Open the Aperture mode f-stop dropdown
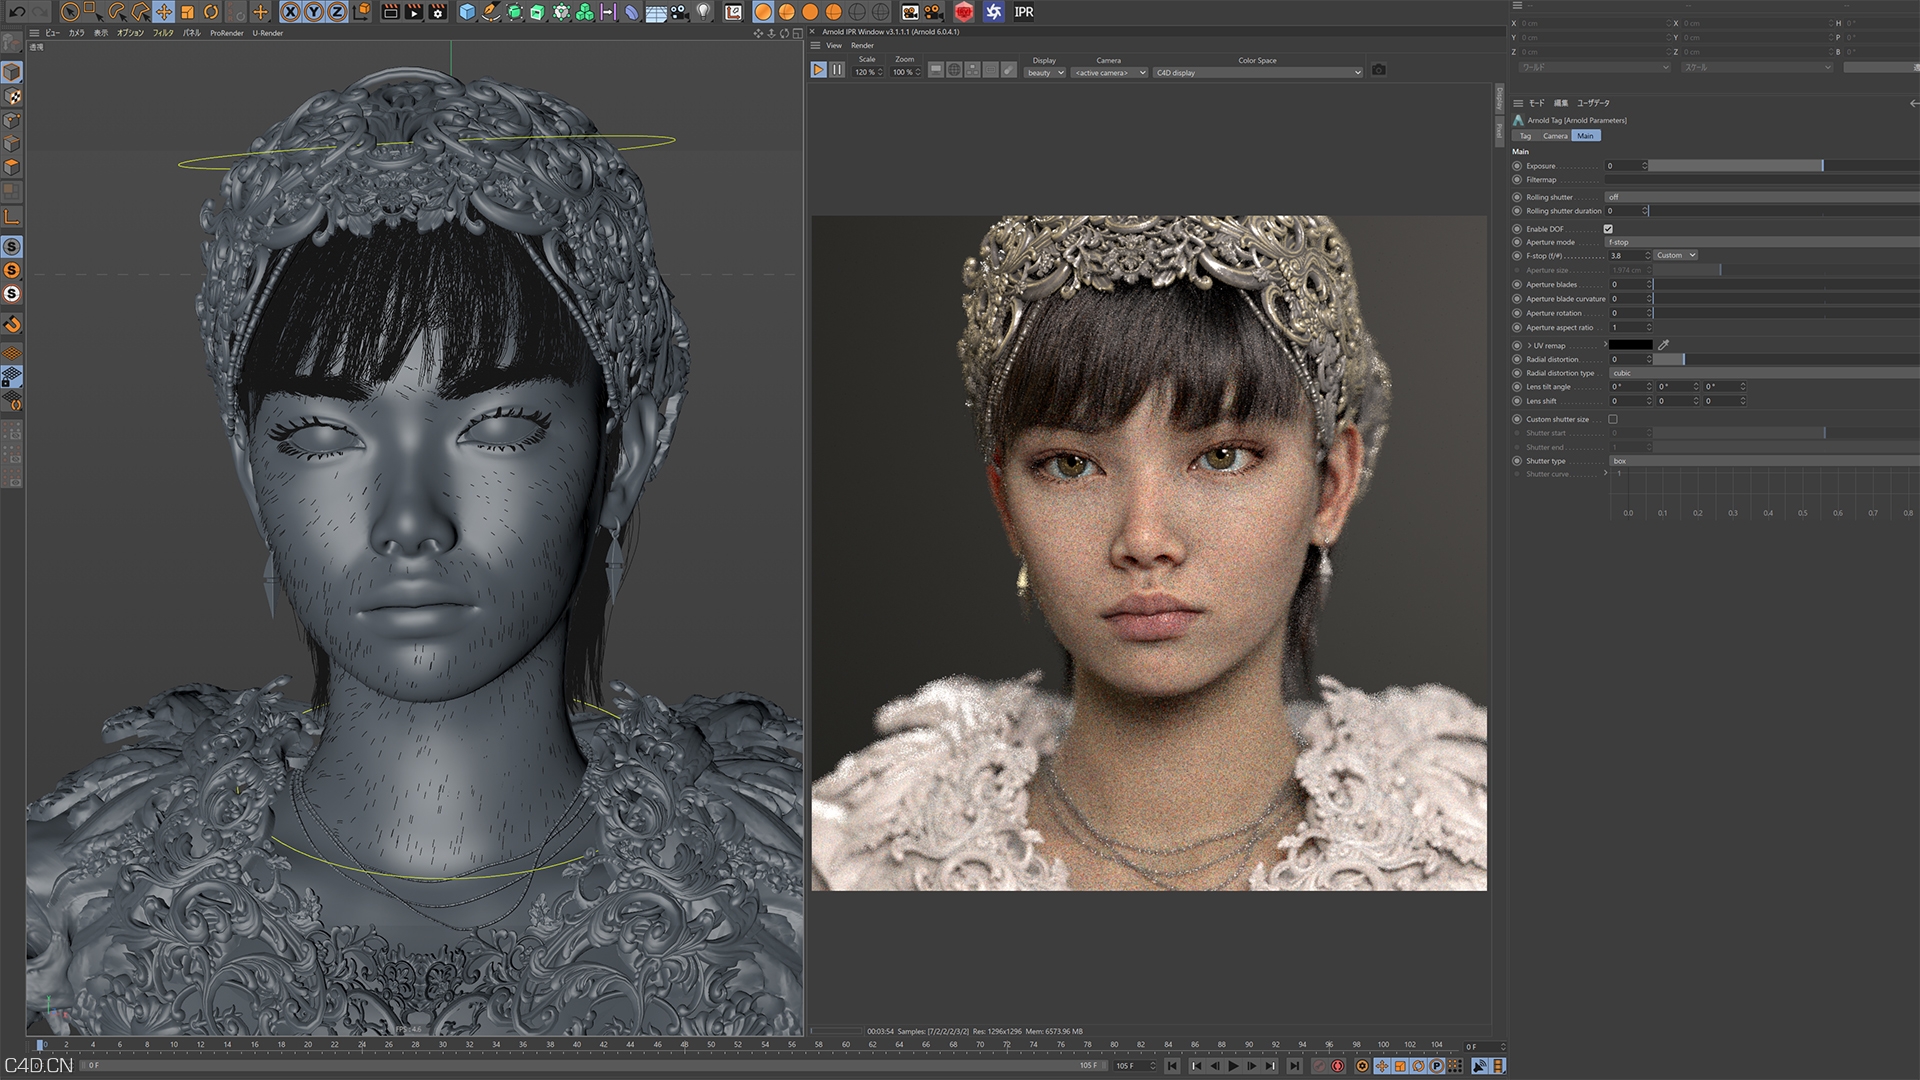The width and height of the screenshot is (1920, 1080). [x=1762, y=242]
